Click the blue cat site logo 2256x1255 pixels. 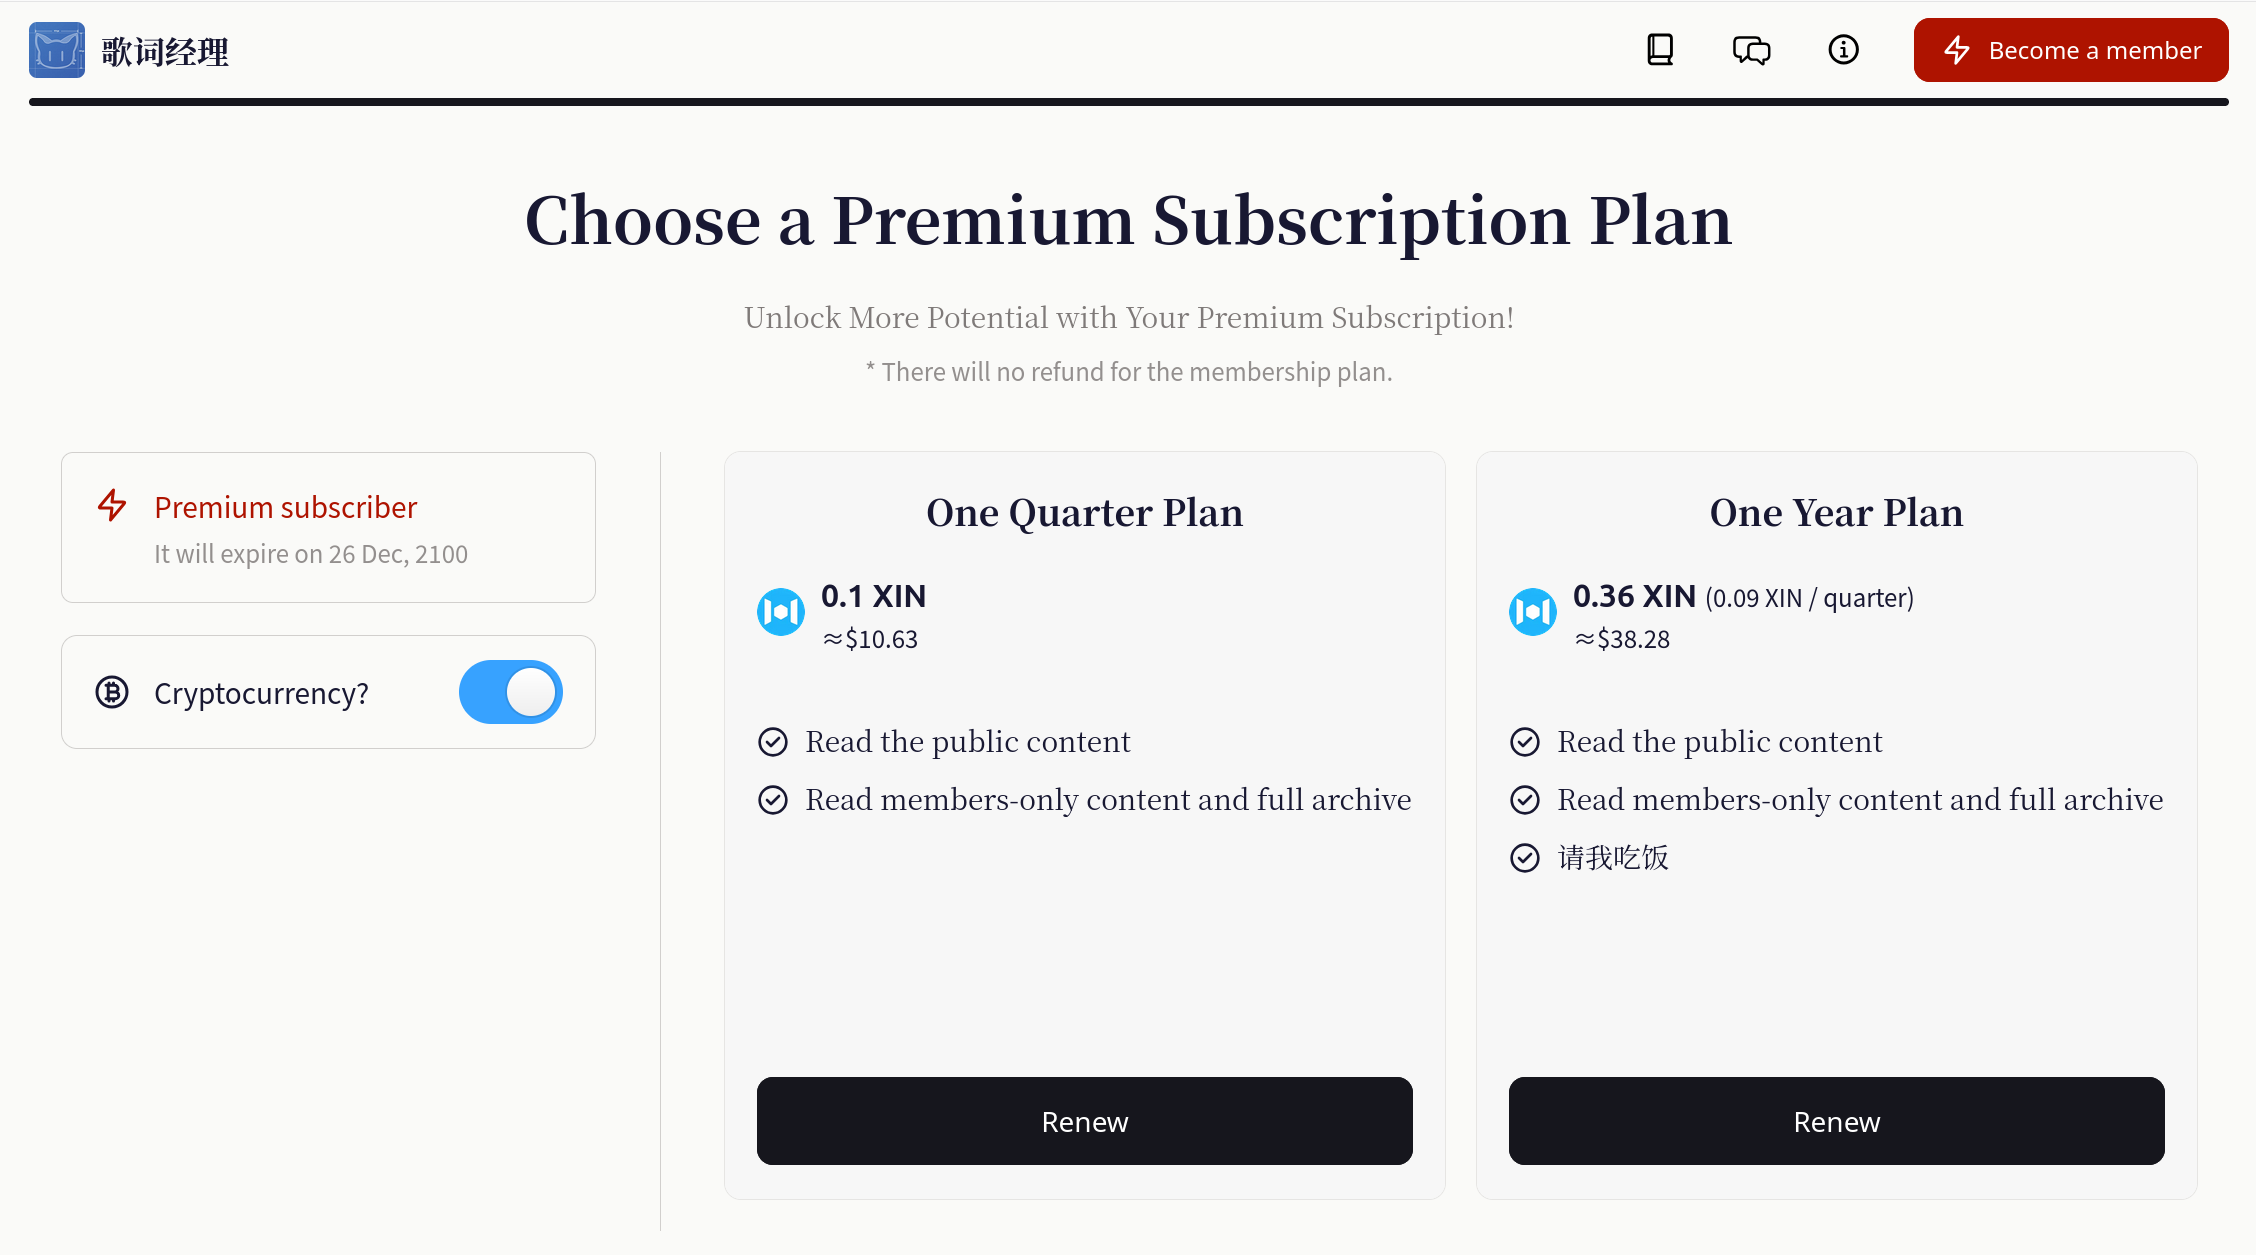[57, 50]
